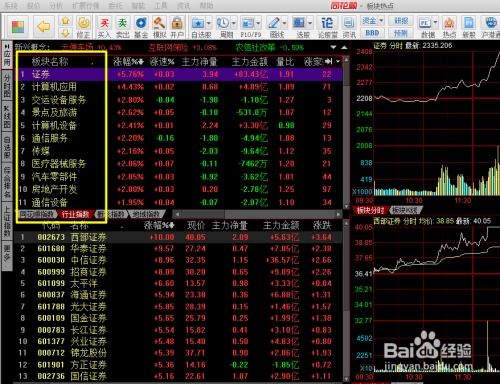
Task: Click the 开户 lock icon
Action: [x=177, y=27]
